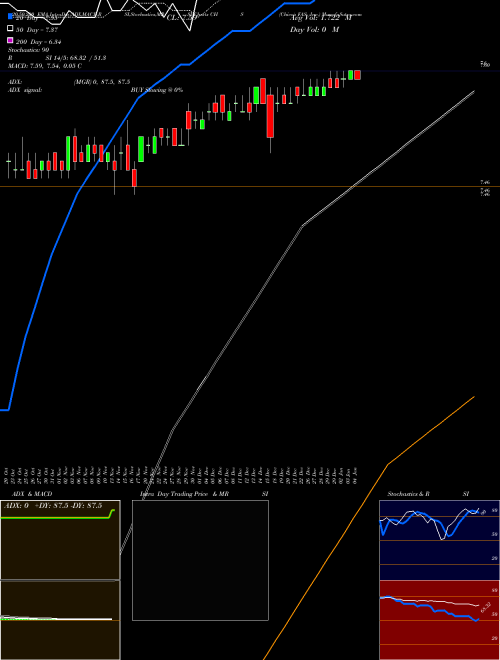
Task: Click the red RSI chart panel
Action: pyautogui.click(x=439, y=620)
